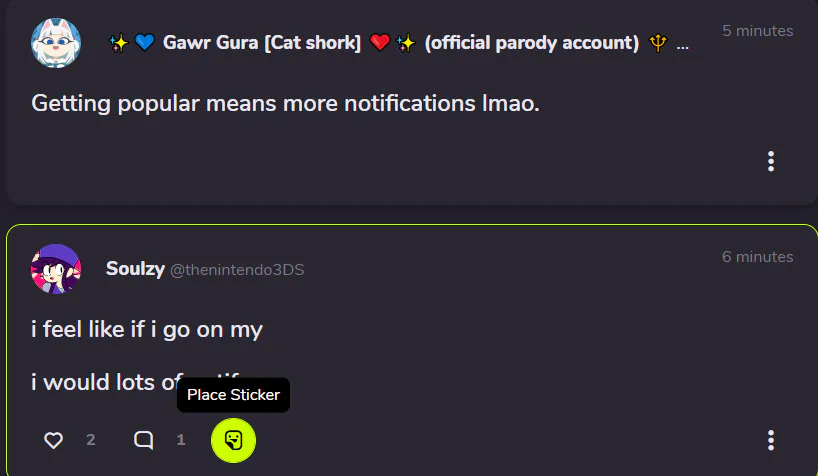The height and width of the screenshot is (476, 818).
Task: Click the yellow Place Sticker button
Action: point(233,440)
